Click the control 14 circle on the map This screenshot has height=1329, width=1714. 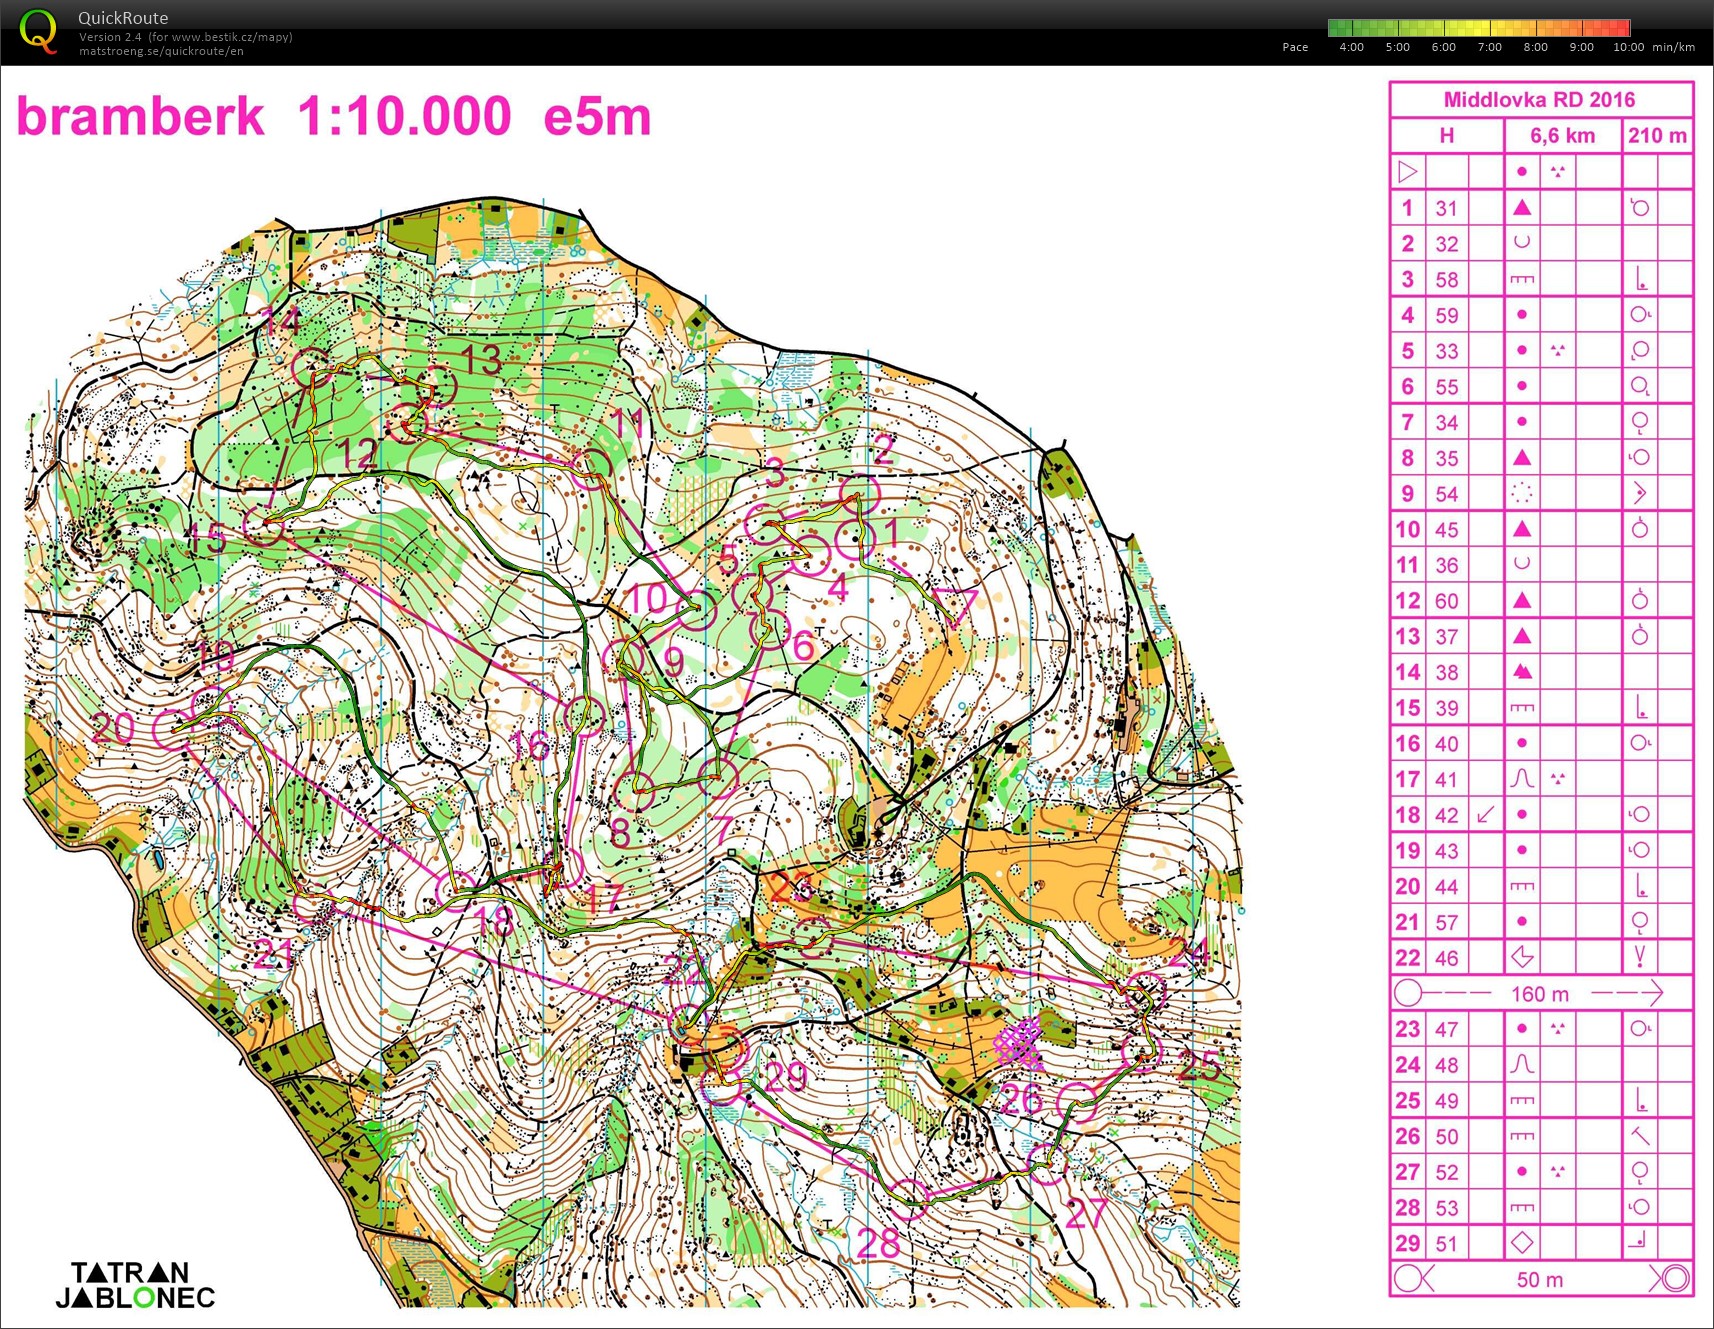pyautogui.click(x=311, y=367)
